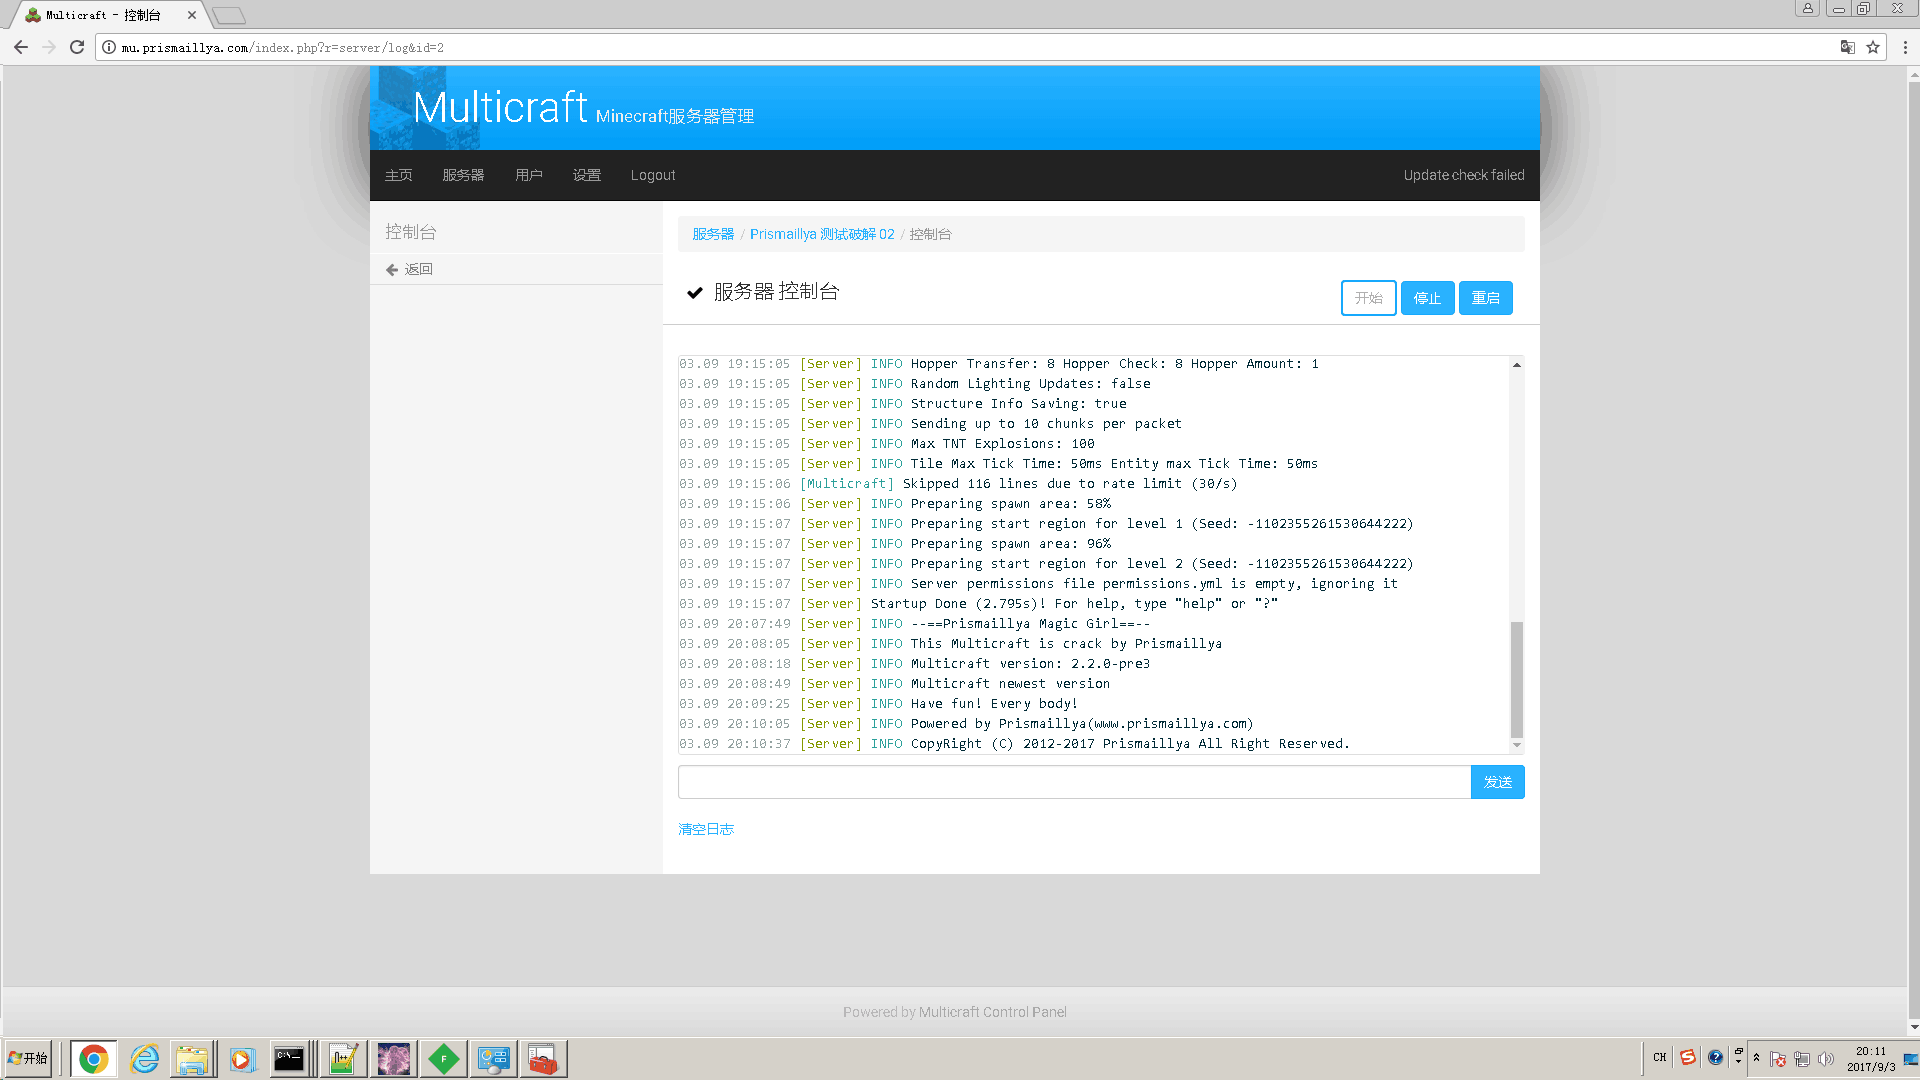Viewport: 1920px width, 1080px height.
Task: Open Internet Explorer from the taskbar
Action: pyautogui.click(x=145, y=1058)
